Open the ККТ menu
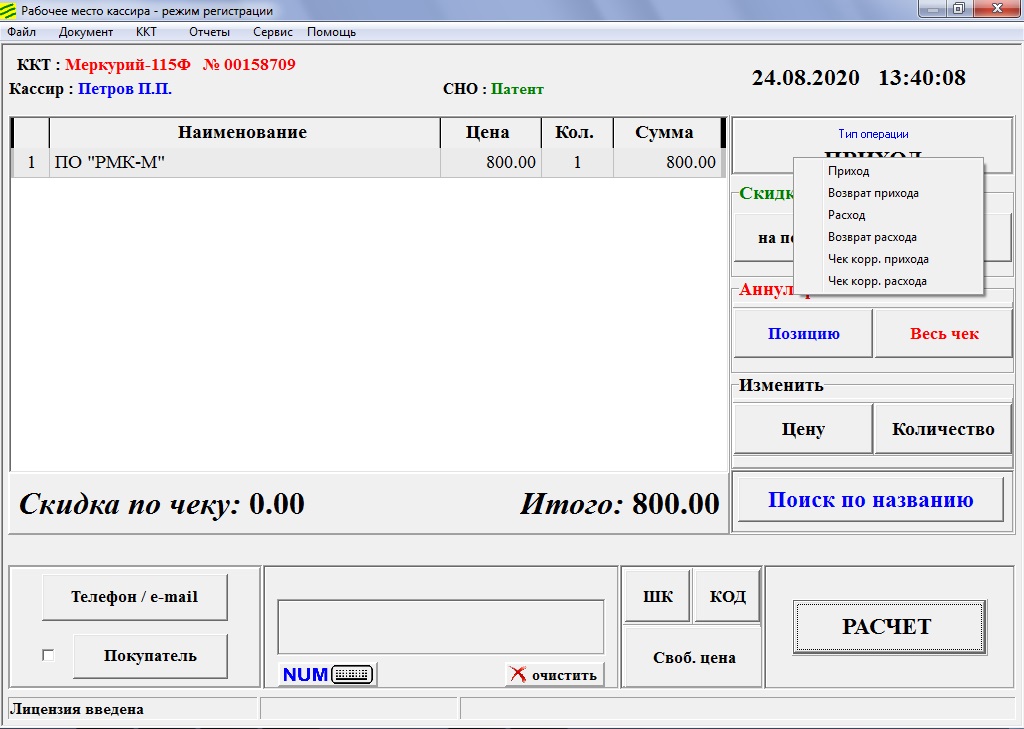The width and height of the screenshot is (1024, 729). click(x=146, y=32)
